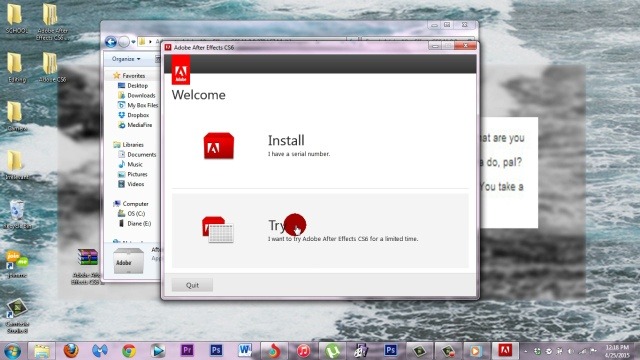Screen dimensions: 640x360
Task: Open MediaFire in Explorer sidebar
Action: click(x=140, y=125)
